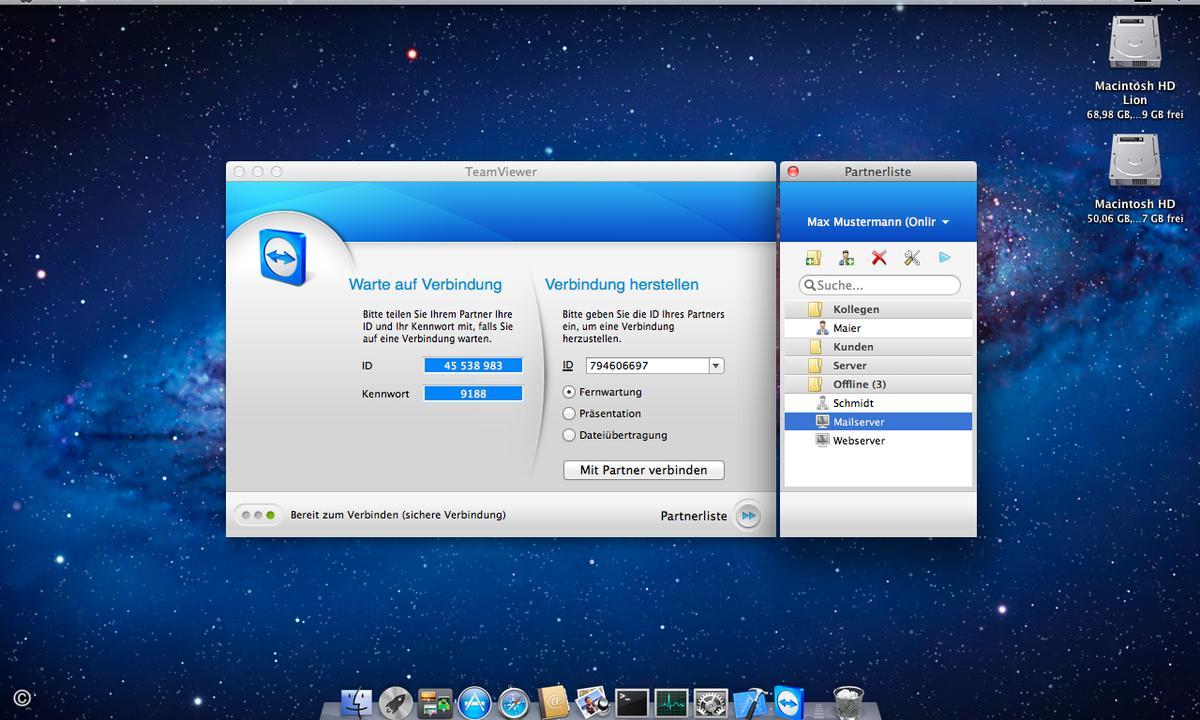The width and height of the screenshot is (1200, 720).
Task: Click the Partnerliste label in TeamViewer window
Action: pos(694,516)
